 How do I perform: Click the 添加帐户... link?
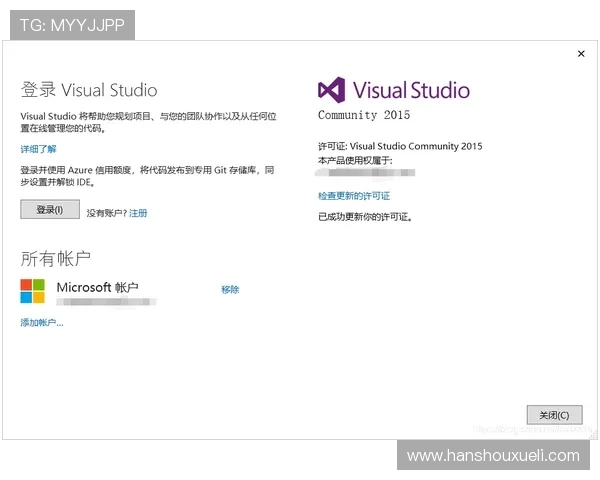tap(42, 323)
